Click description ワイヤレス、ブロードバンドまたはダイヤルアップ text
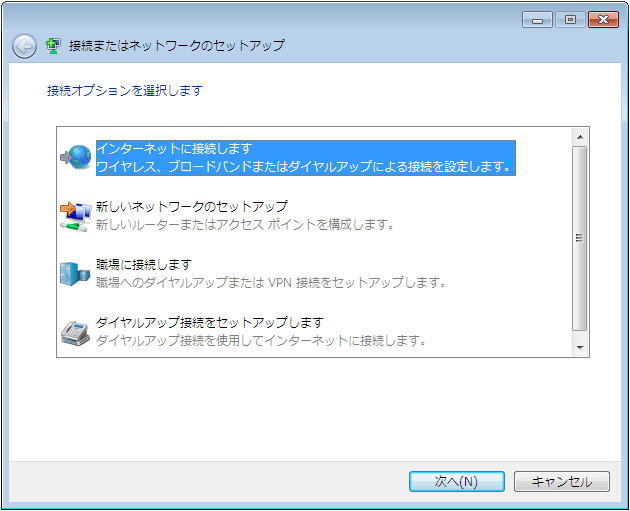Image resolution: width=630 pixels, height=511 pixels. pyautogui.click(x=304, y=166)
